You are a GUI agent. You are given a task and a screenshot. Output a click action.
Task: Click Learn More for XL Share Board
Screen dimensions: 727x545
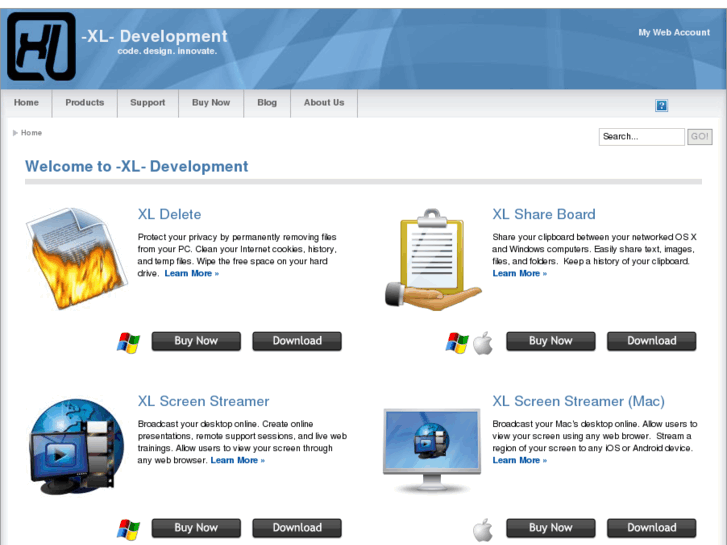coord(519,273)
